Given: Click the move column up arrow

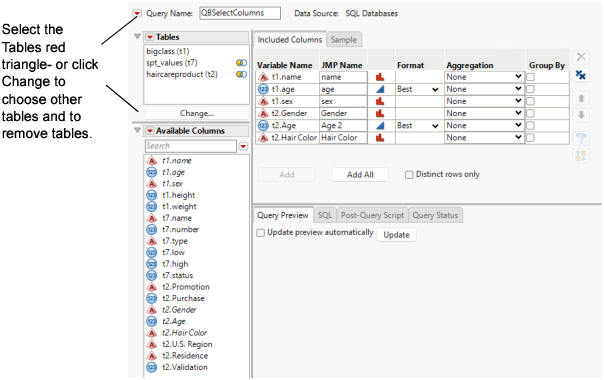Looking at the screenshot, I should (x=581, y=98).
